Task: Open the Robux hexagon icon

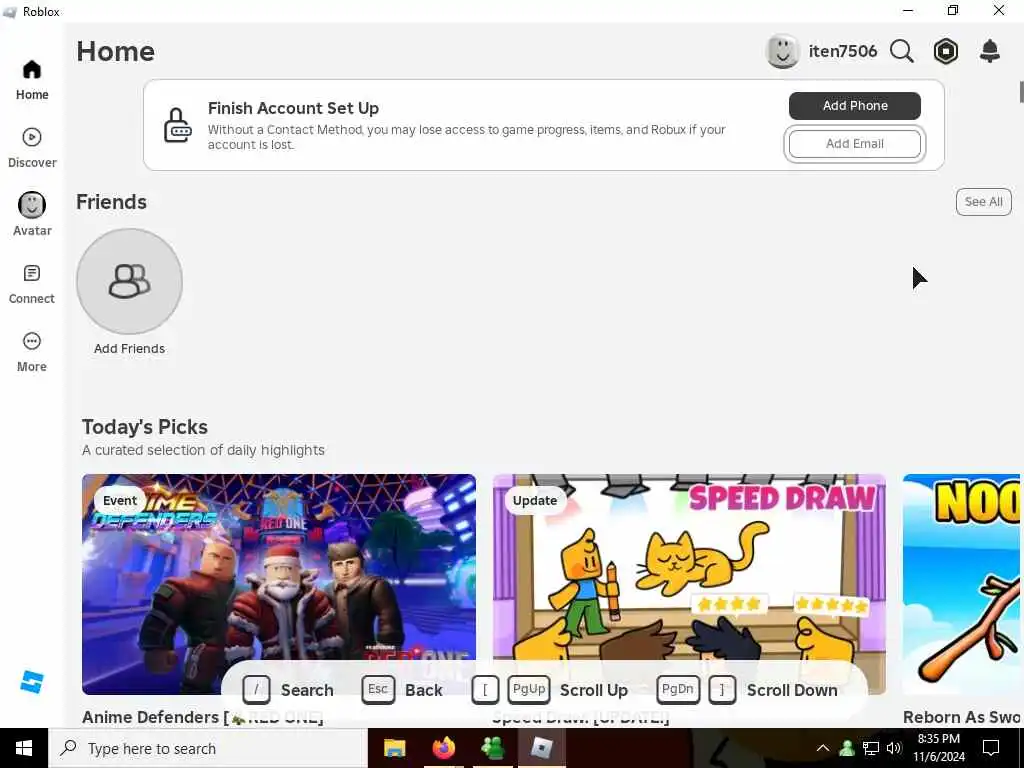Action: pos(946,51)
